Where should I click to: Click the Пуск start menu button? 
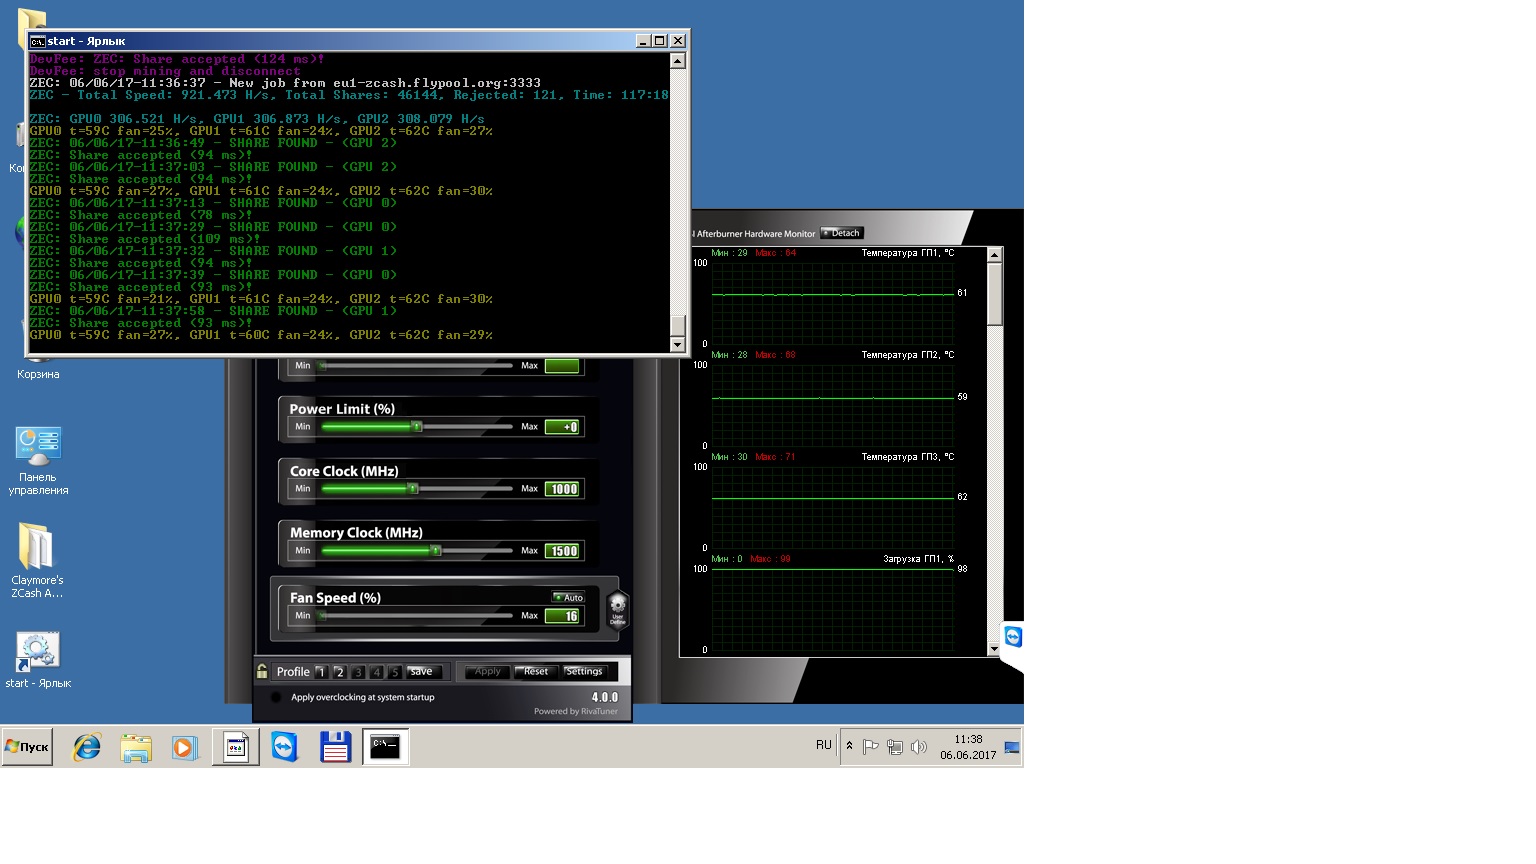coord(27,747)
